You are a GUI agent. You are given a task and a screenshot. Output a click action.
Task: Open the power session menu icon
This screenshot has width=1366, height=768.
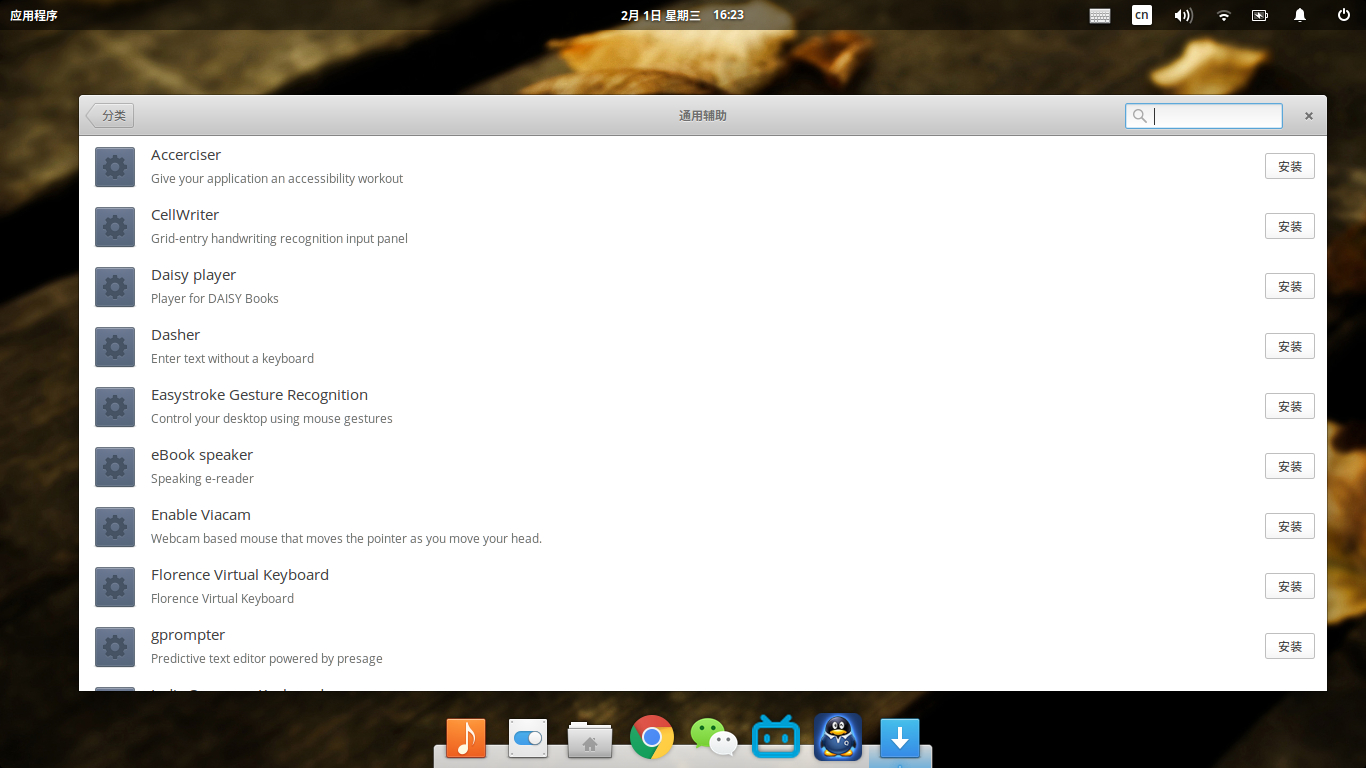click(1344, 15)
